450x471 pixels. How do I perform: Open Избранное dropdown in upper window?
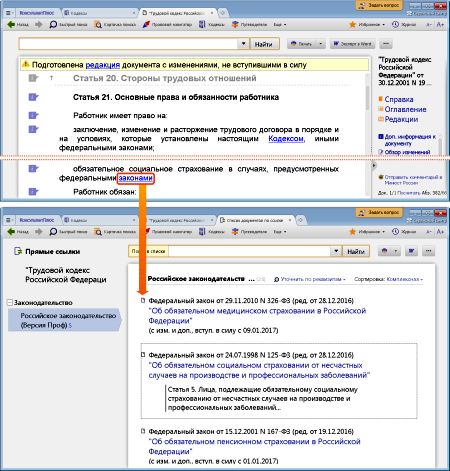[367, 24]
